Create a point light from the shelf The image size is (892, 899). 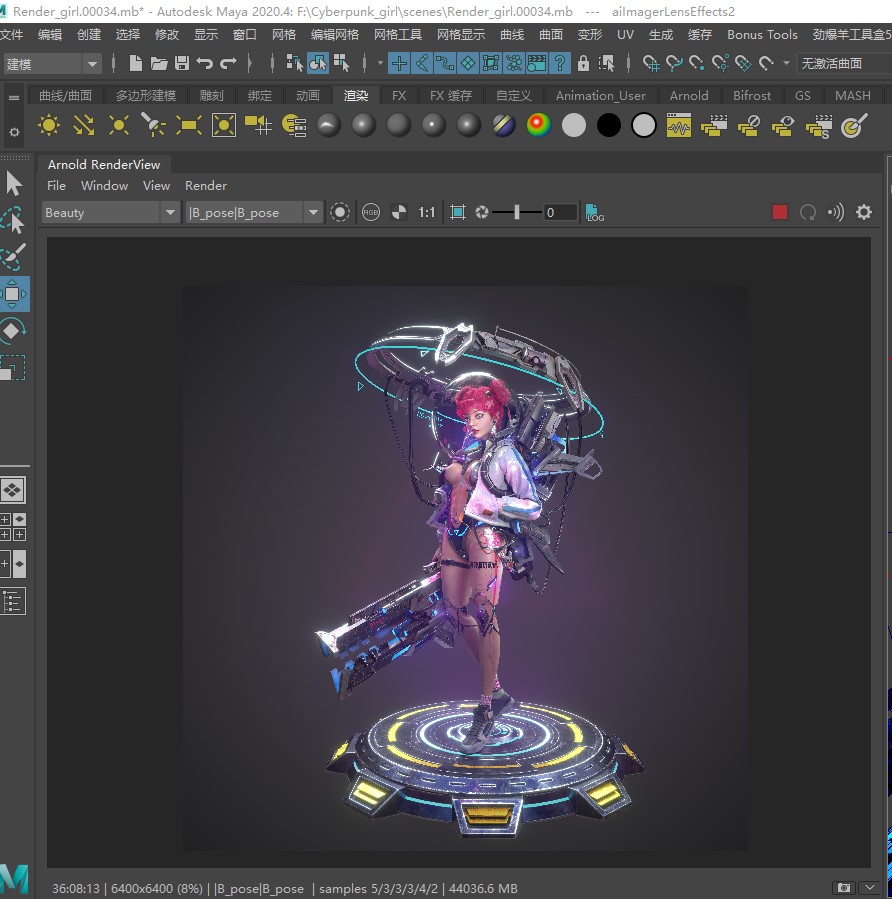[119, 125]
